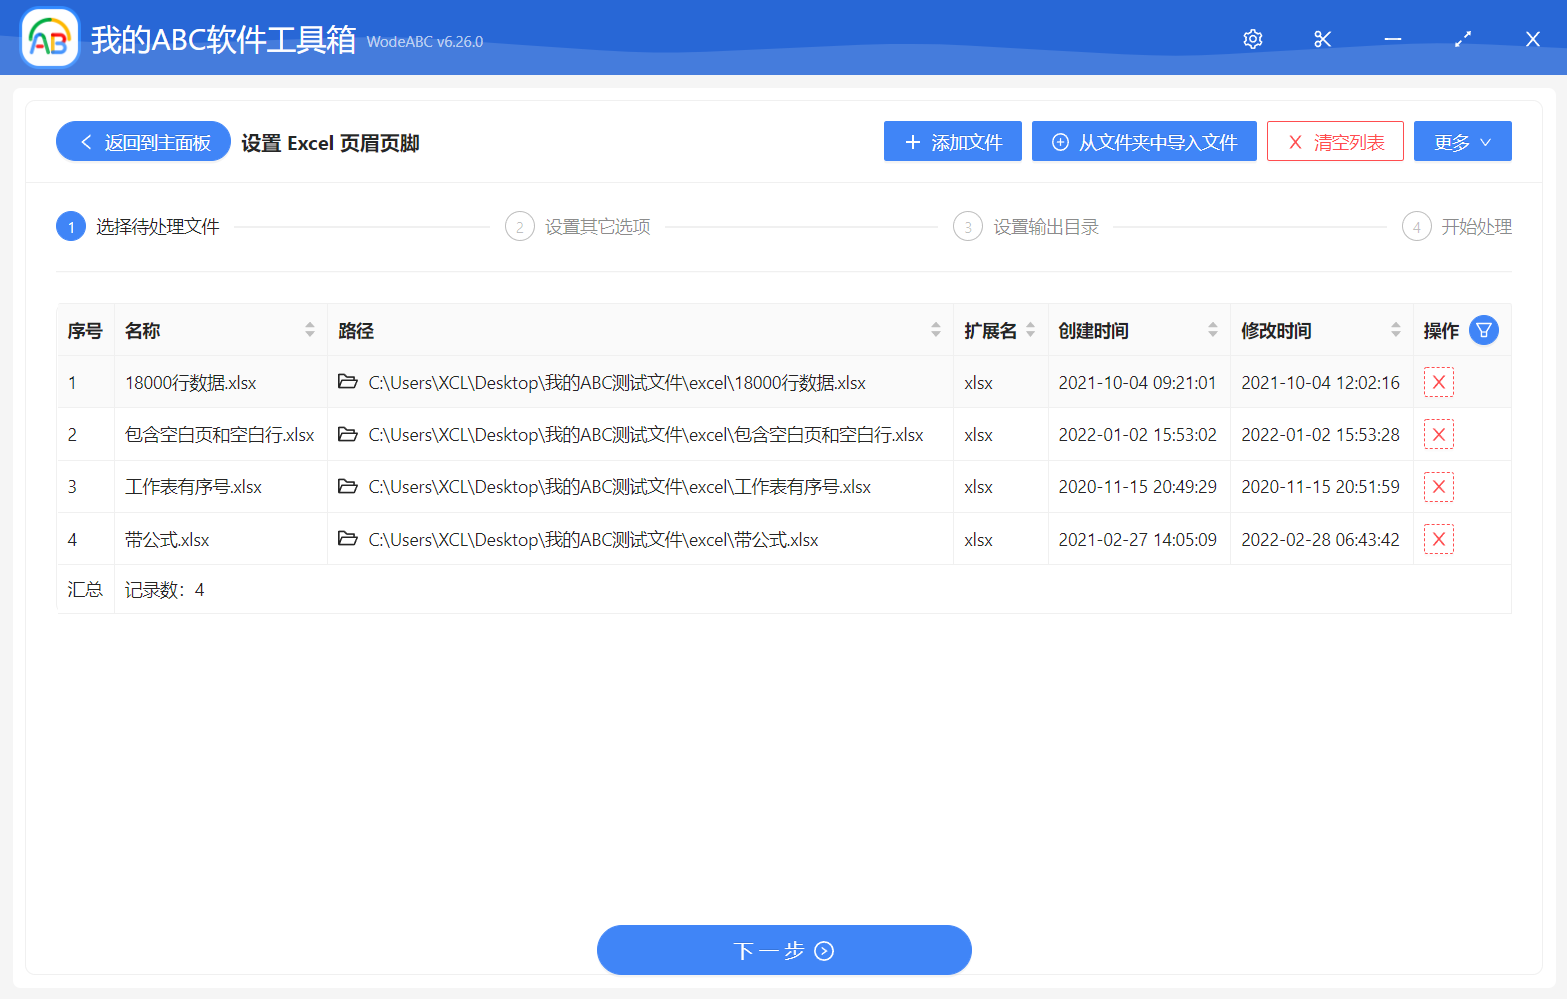The height and width of the screenshot is (999, 1567).
Task: Click the scissors icon in the title bar
Action: point(1322,38)
